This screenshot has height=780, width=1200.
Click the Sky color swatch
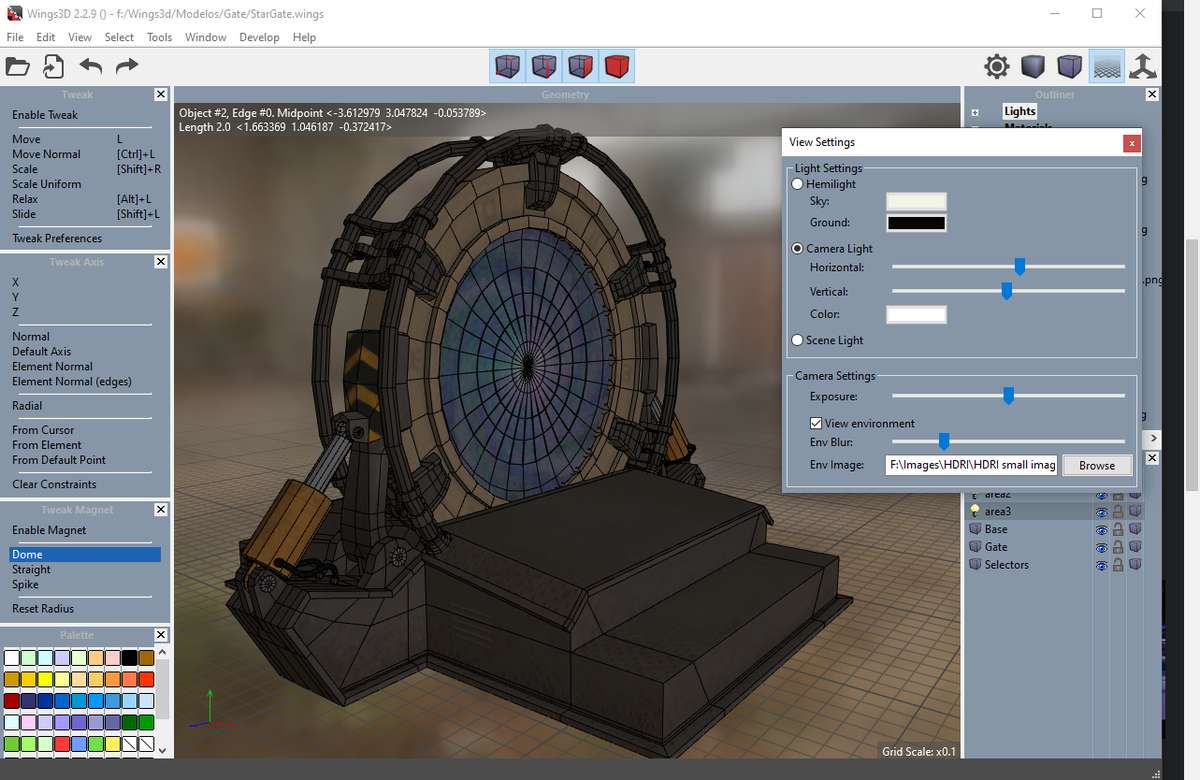point(916,201)
